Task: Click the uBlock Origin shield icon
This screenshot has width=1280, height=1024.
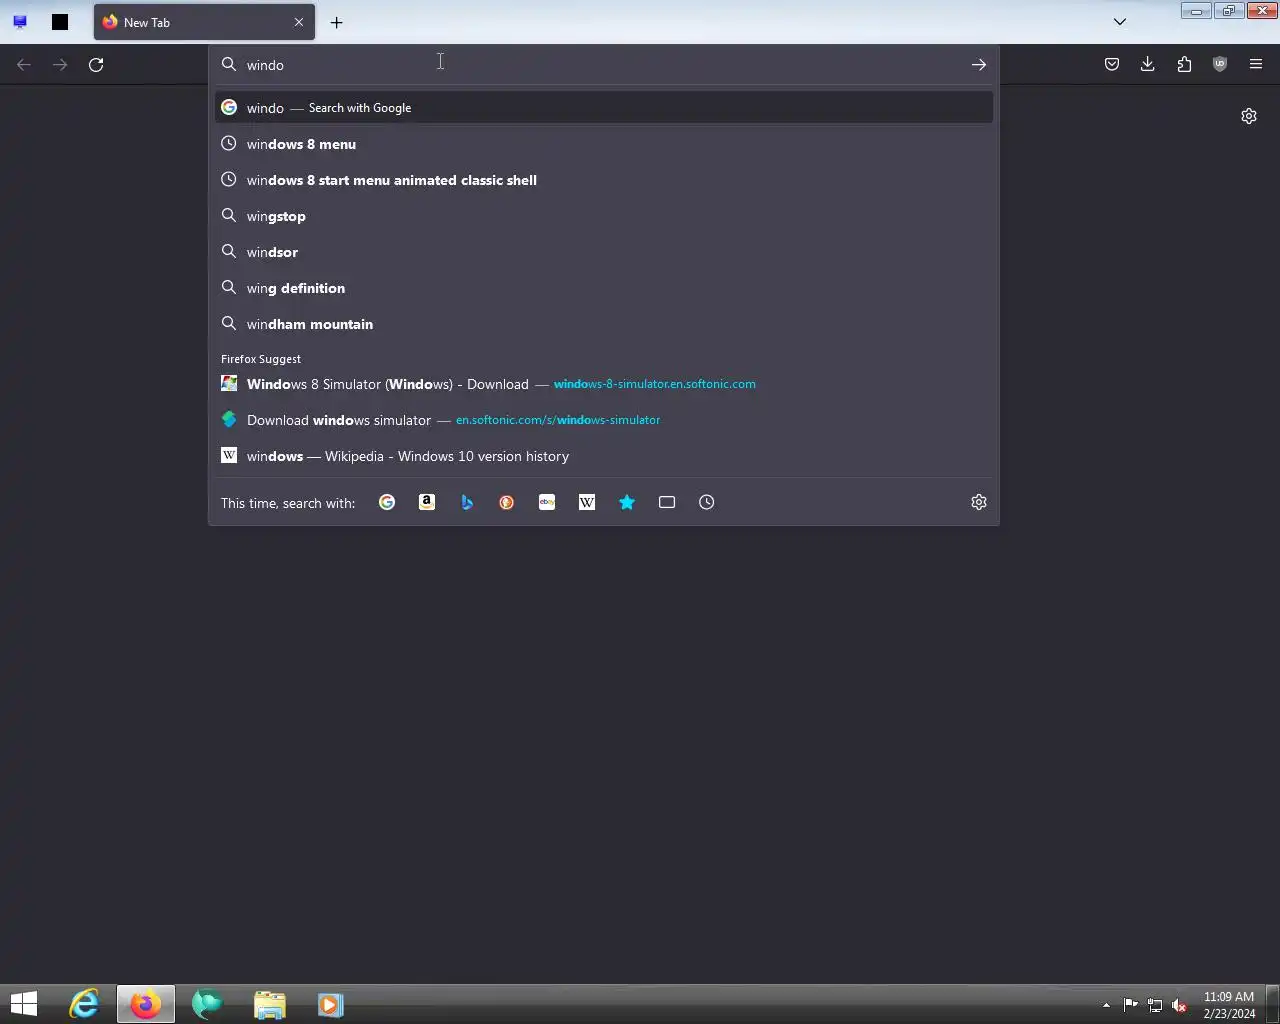Action: [x=1220, y=65]
